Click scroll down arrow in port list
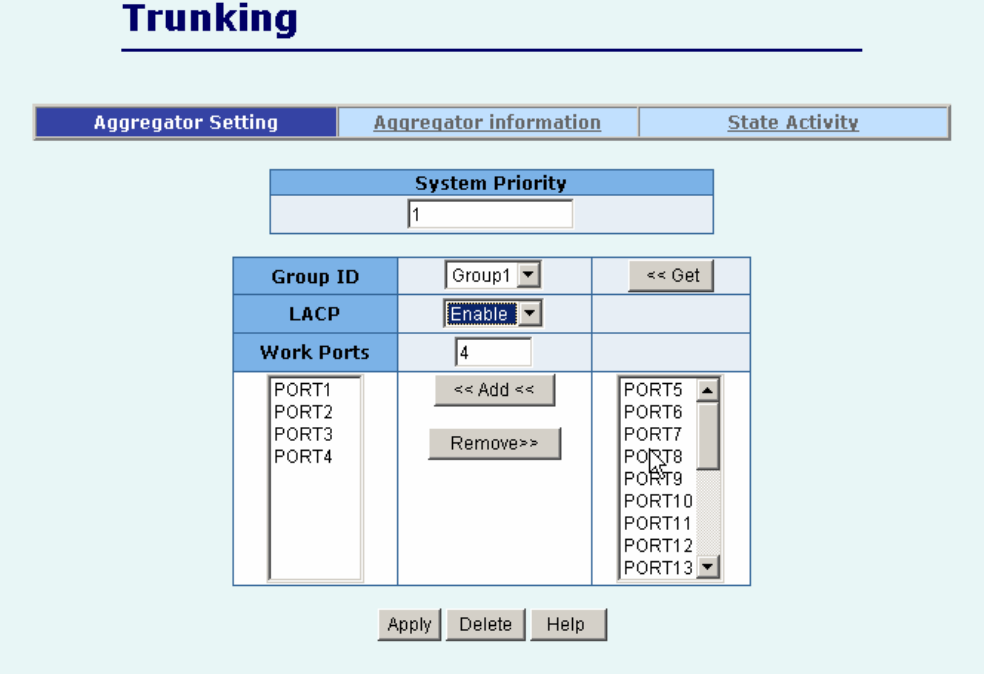Viewport: 984px width, 674px height. (708, 568)
